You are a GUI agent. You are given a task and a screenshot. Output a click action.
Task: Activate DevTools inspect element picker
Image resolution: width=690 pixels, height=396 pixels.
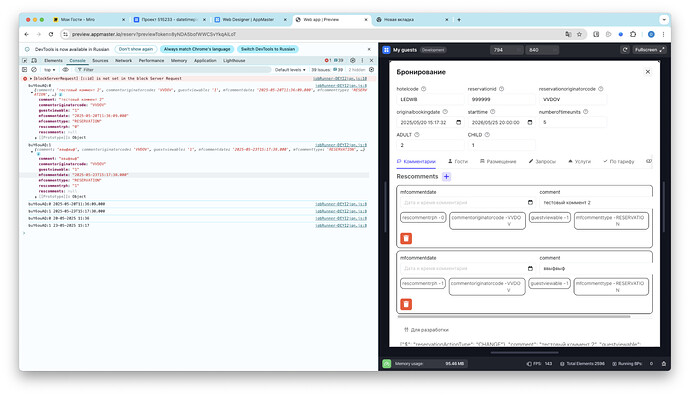[x=25, y=60]
